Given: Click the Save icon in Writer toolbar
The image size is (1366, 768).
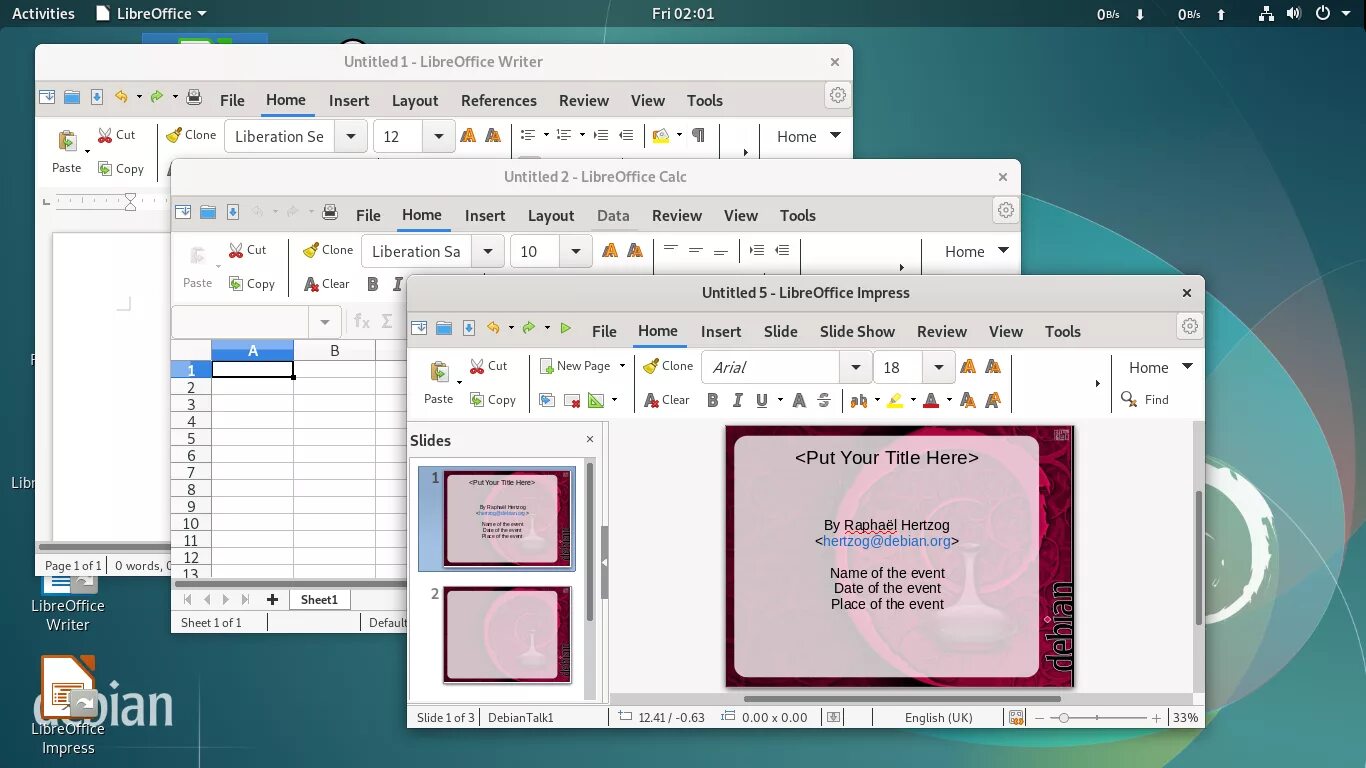Looking at the screenshot, I should tap(97, 97).
